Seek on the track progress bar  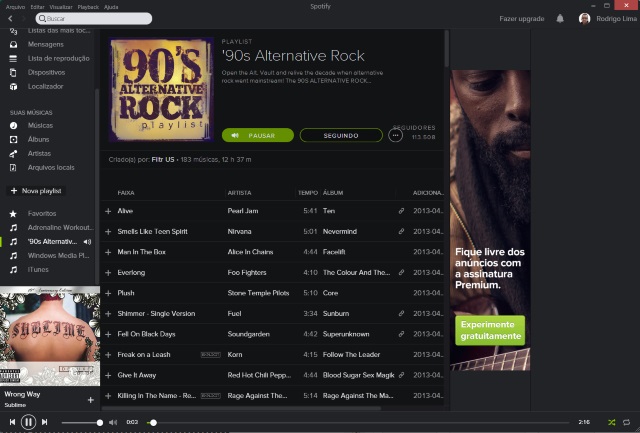click(x=358, y=422)
